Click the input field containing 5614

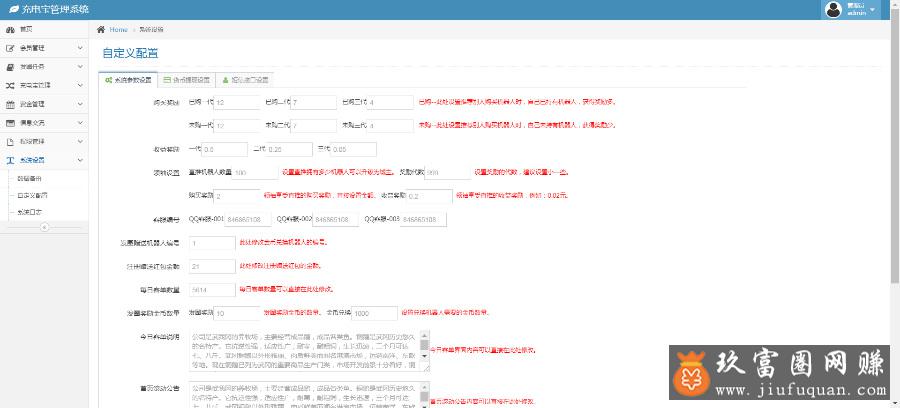point(211,289)
